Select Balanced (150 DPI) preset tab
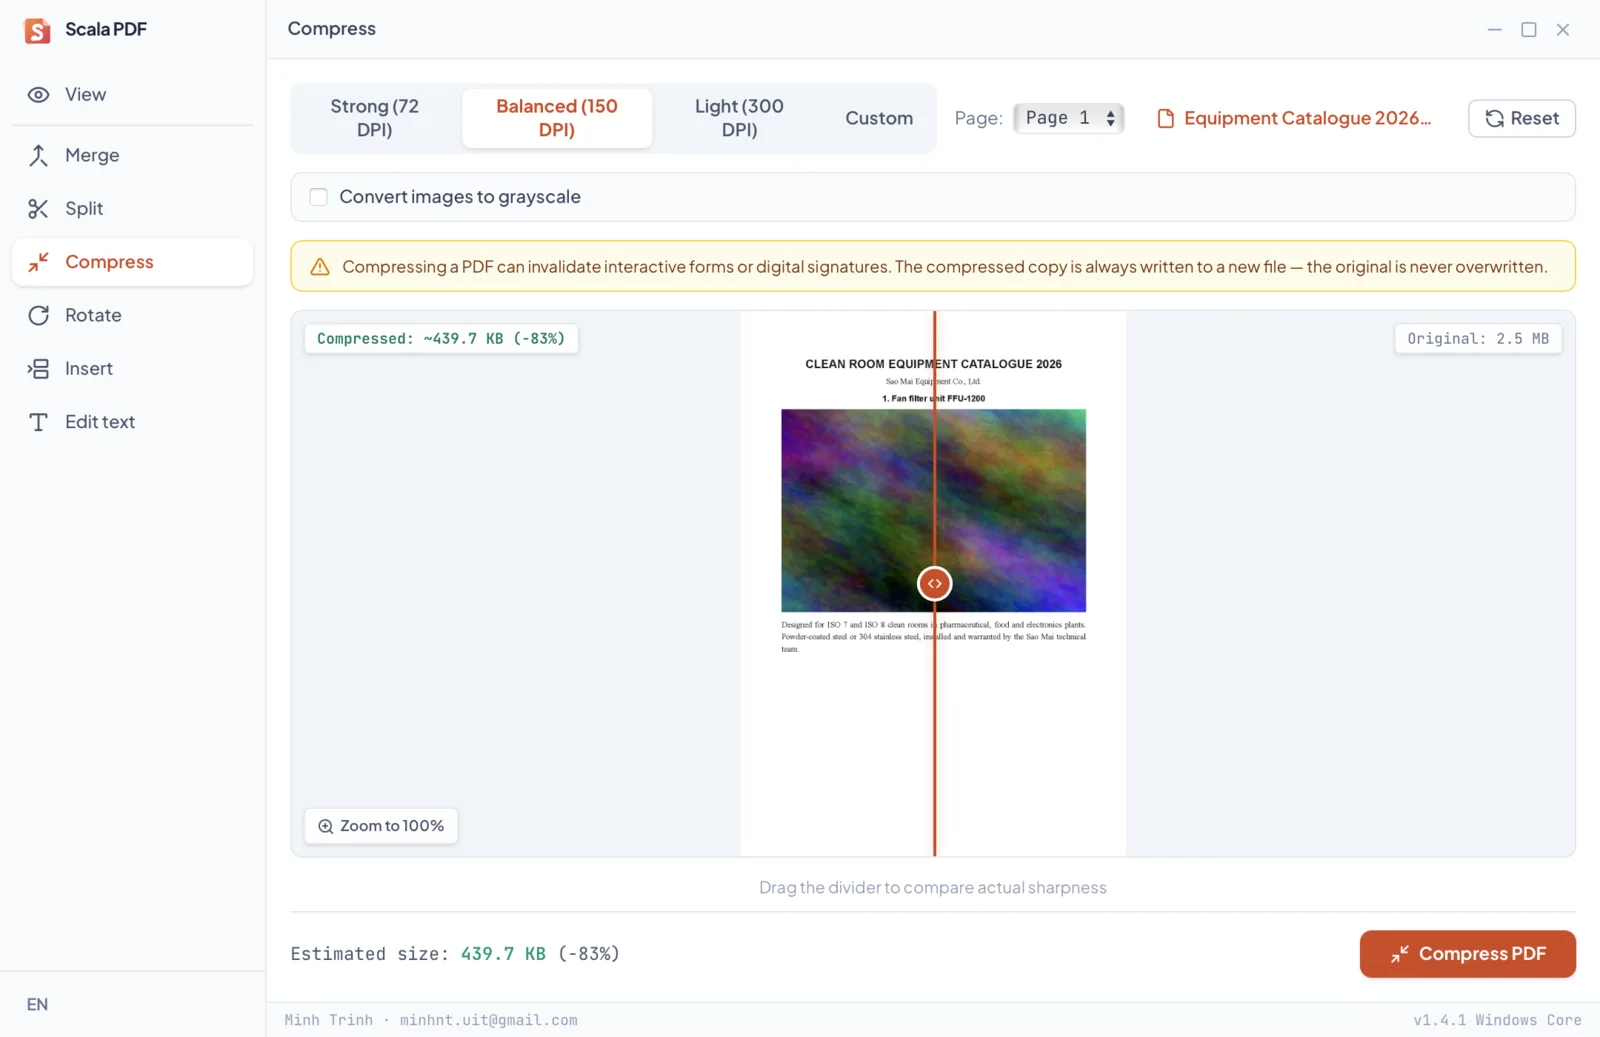Viewport: 1600px width, 1037px height. (x=557, y=118)
